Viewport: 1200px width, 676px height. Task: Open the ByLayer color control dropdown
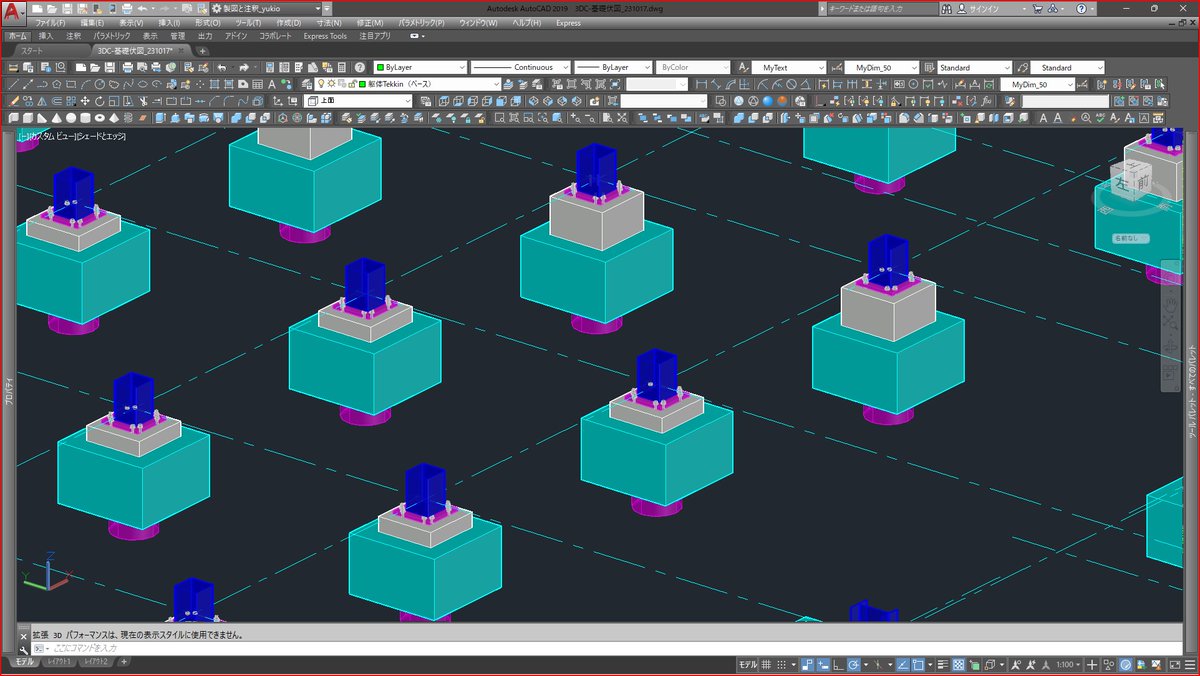[419, 67]
